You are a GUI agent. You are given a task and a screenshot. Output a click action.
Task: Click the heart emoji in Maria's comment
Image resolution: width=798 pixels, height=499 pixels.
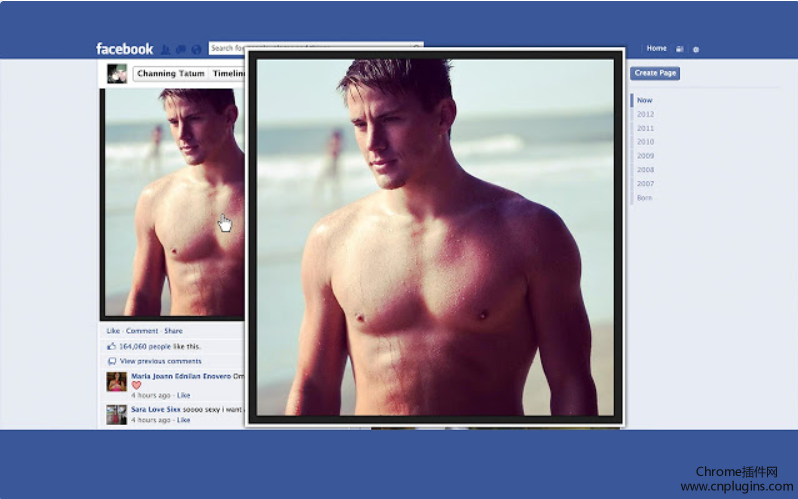pyautogui.click(x=136, y=385)
